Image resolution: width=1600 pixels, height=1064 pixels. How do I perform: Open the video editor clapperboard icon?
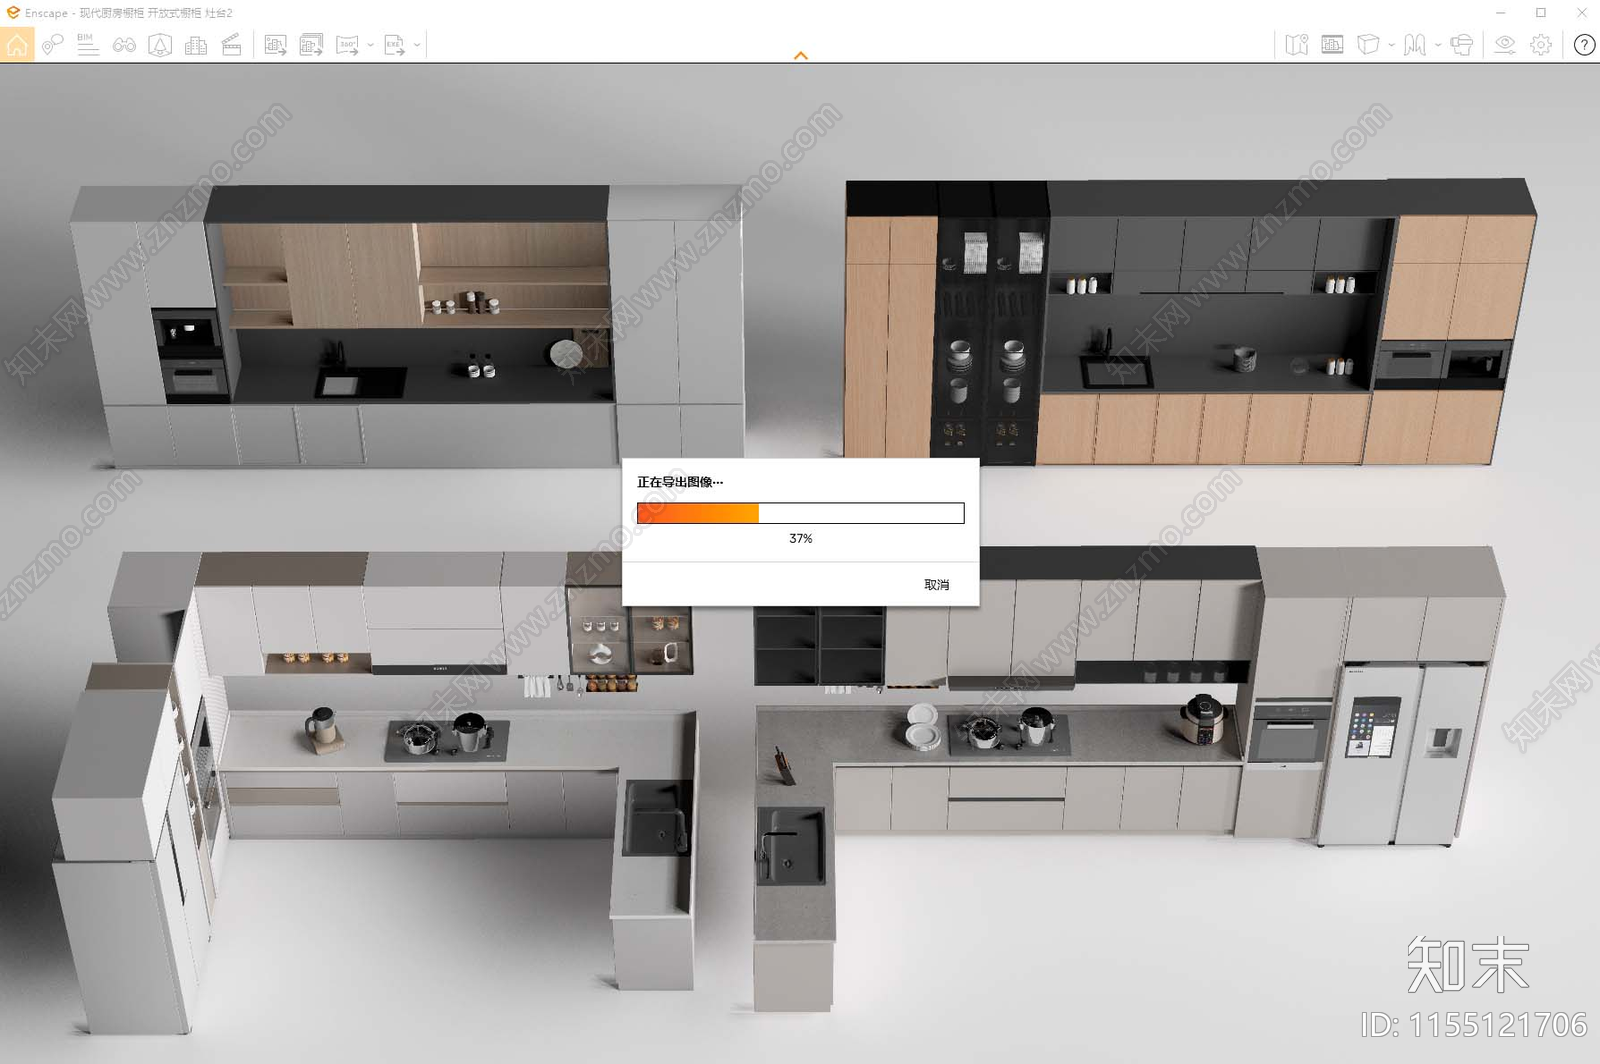[x=232, y=45]
